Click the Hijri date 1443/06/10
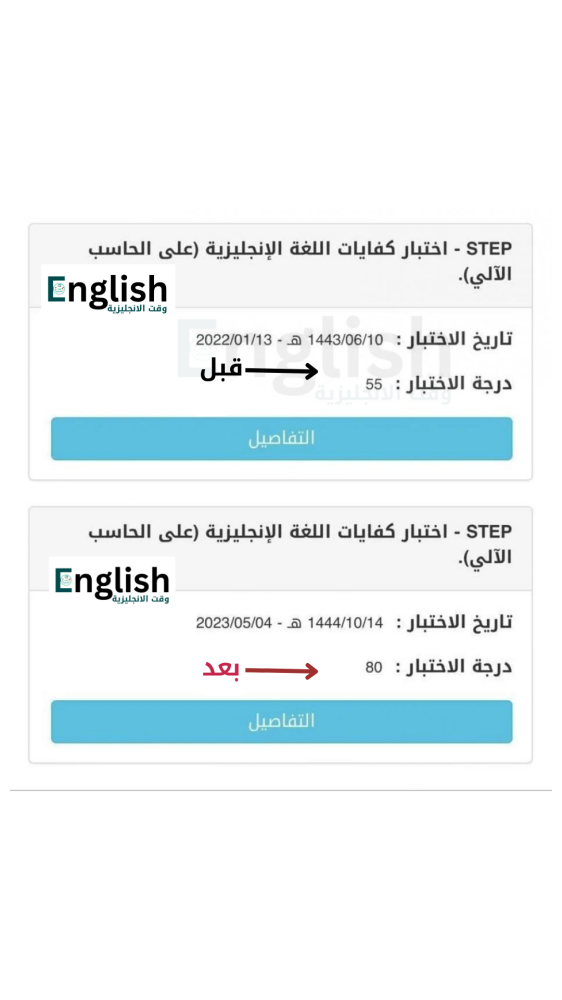Screen dimensions: 562x1000 [x=345, y=340]
